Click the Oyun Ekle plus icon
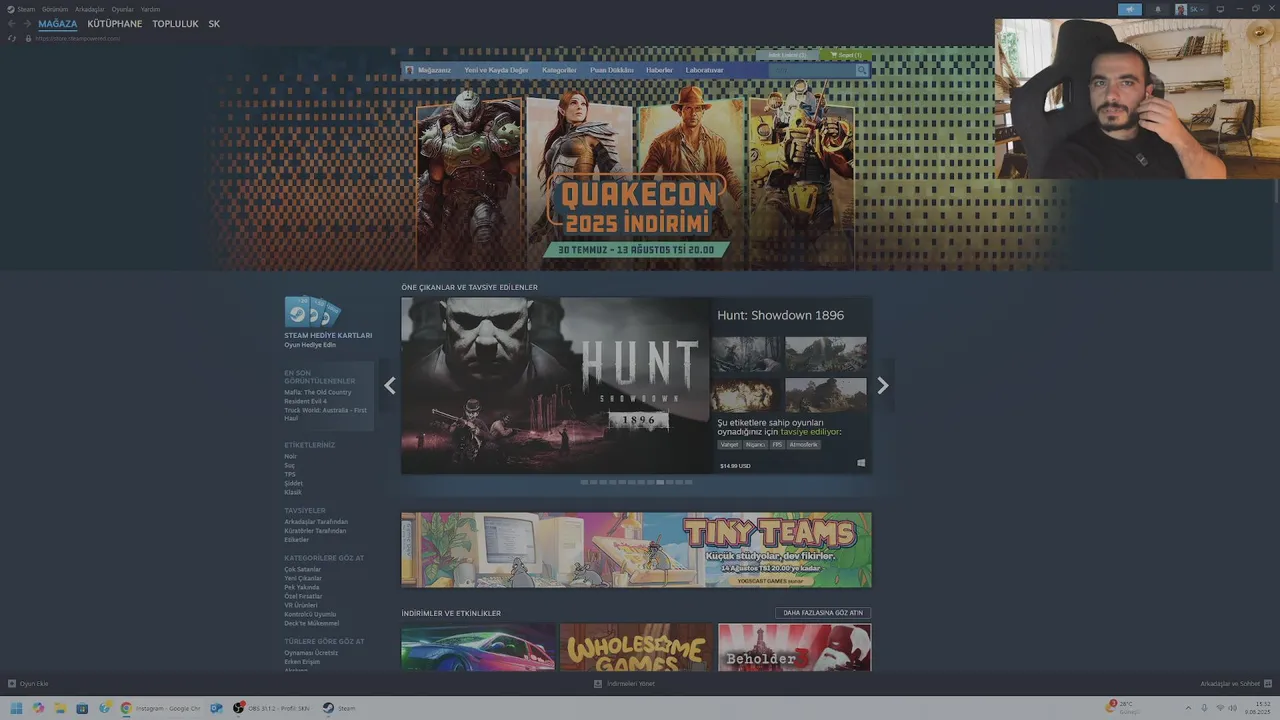1280x720 pixels. [x=12, y=684]
